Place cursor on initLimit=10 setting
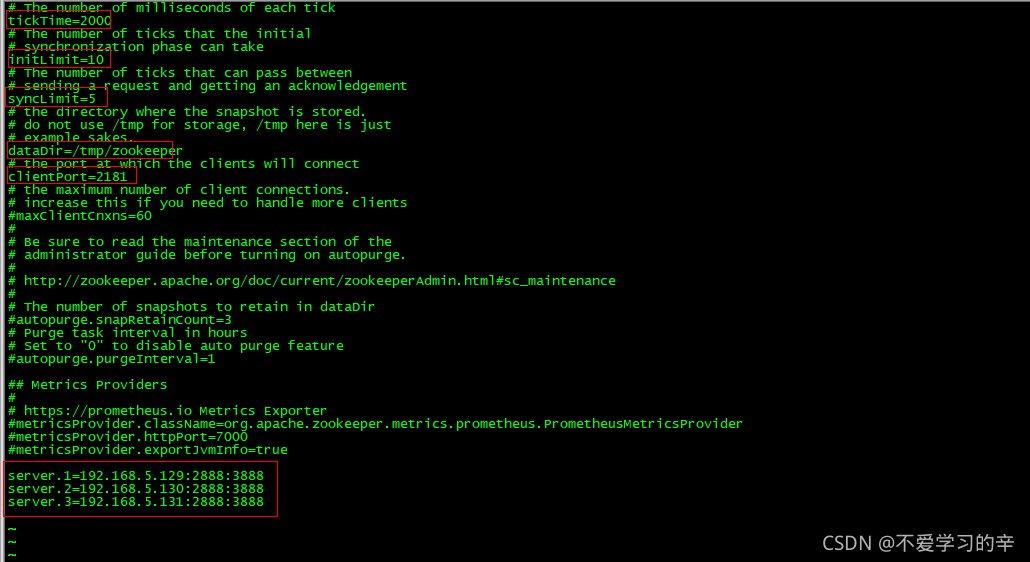The width and height of the screenshot is (1030, 562). point(56,60)
